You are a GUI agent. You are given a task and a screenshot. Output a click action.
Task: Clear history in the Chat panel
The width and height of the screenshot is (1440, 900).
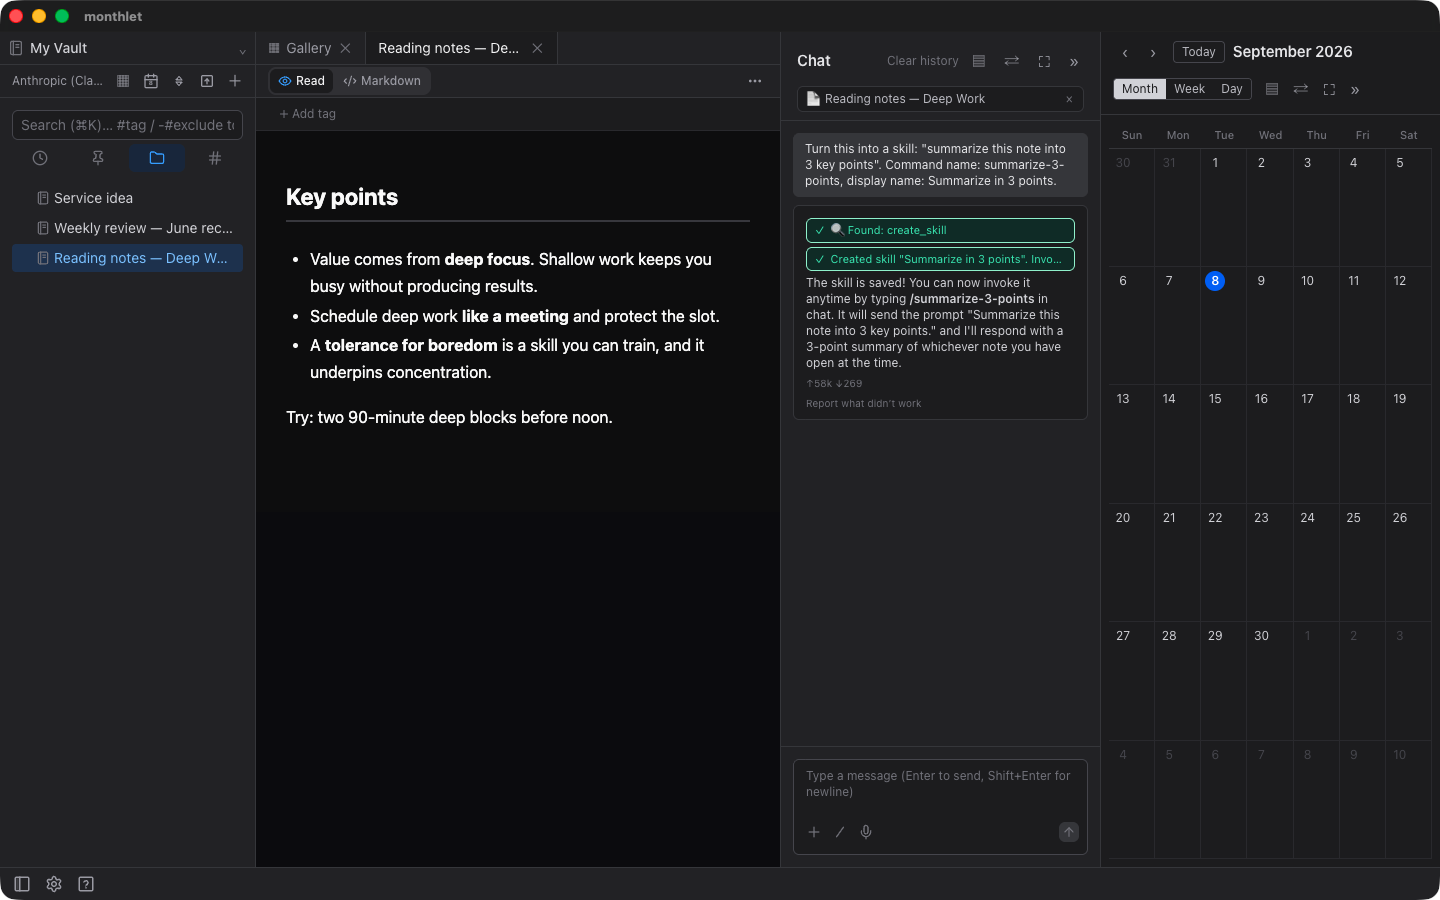[922, 61]
